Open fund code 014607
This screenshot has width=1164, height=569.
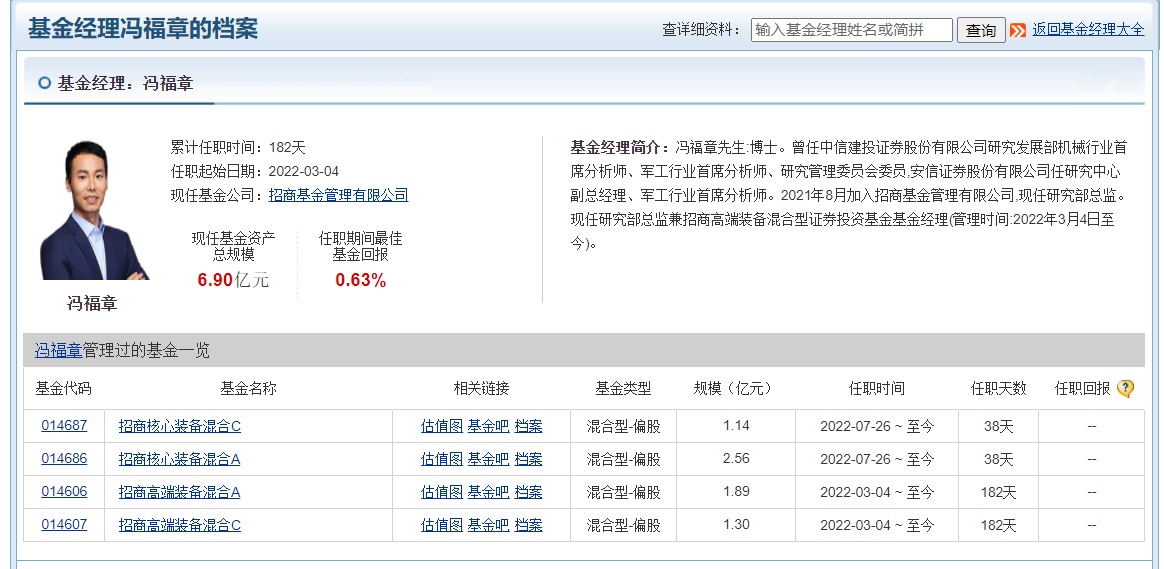coord(64,525)
